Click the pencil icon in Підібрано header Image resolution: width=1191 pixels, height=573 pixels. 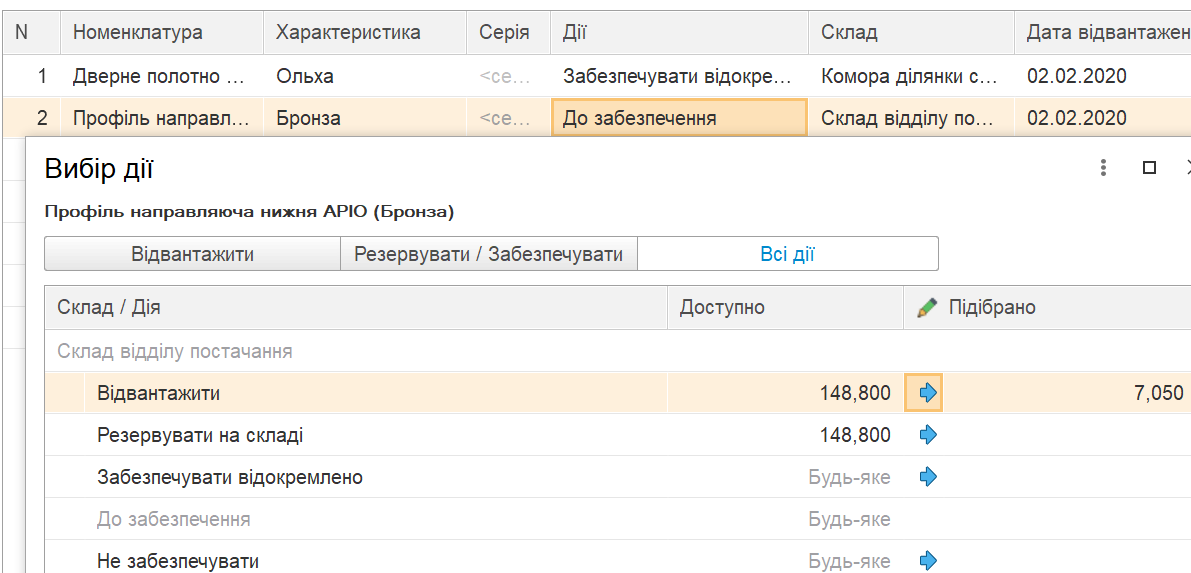click(926, 308)
